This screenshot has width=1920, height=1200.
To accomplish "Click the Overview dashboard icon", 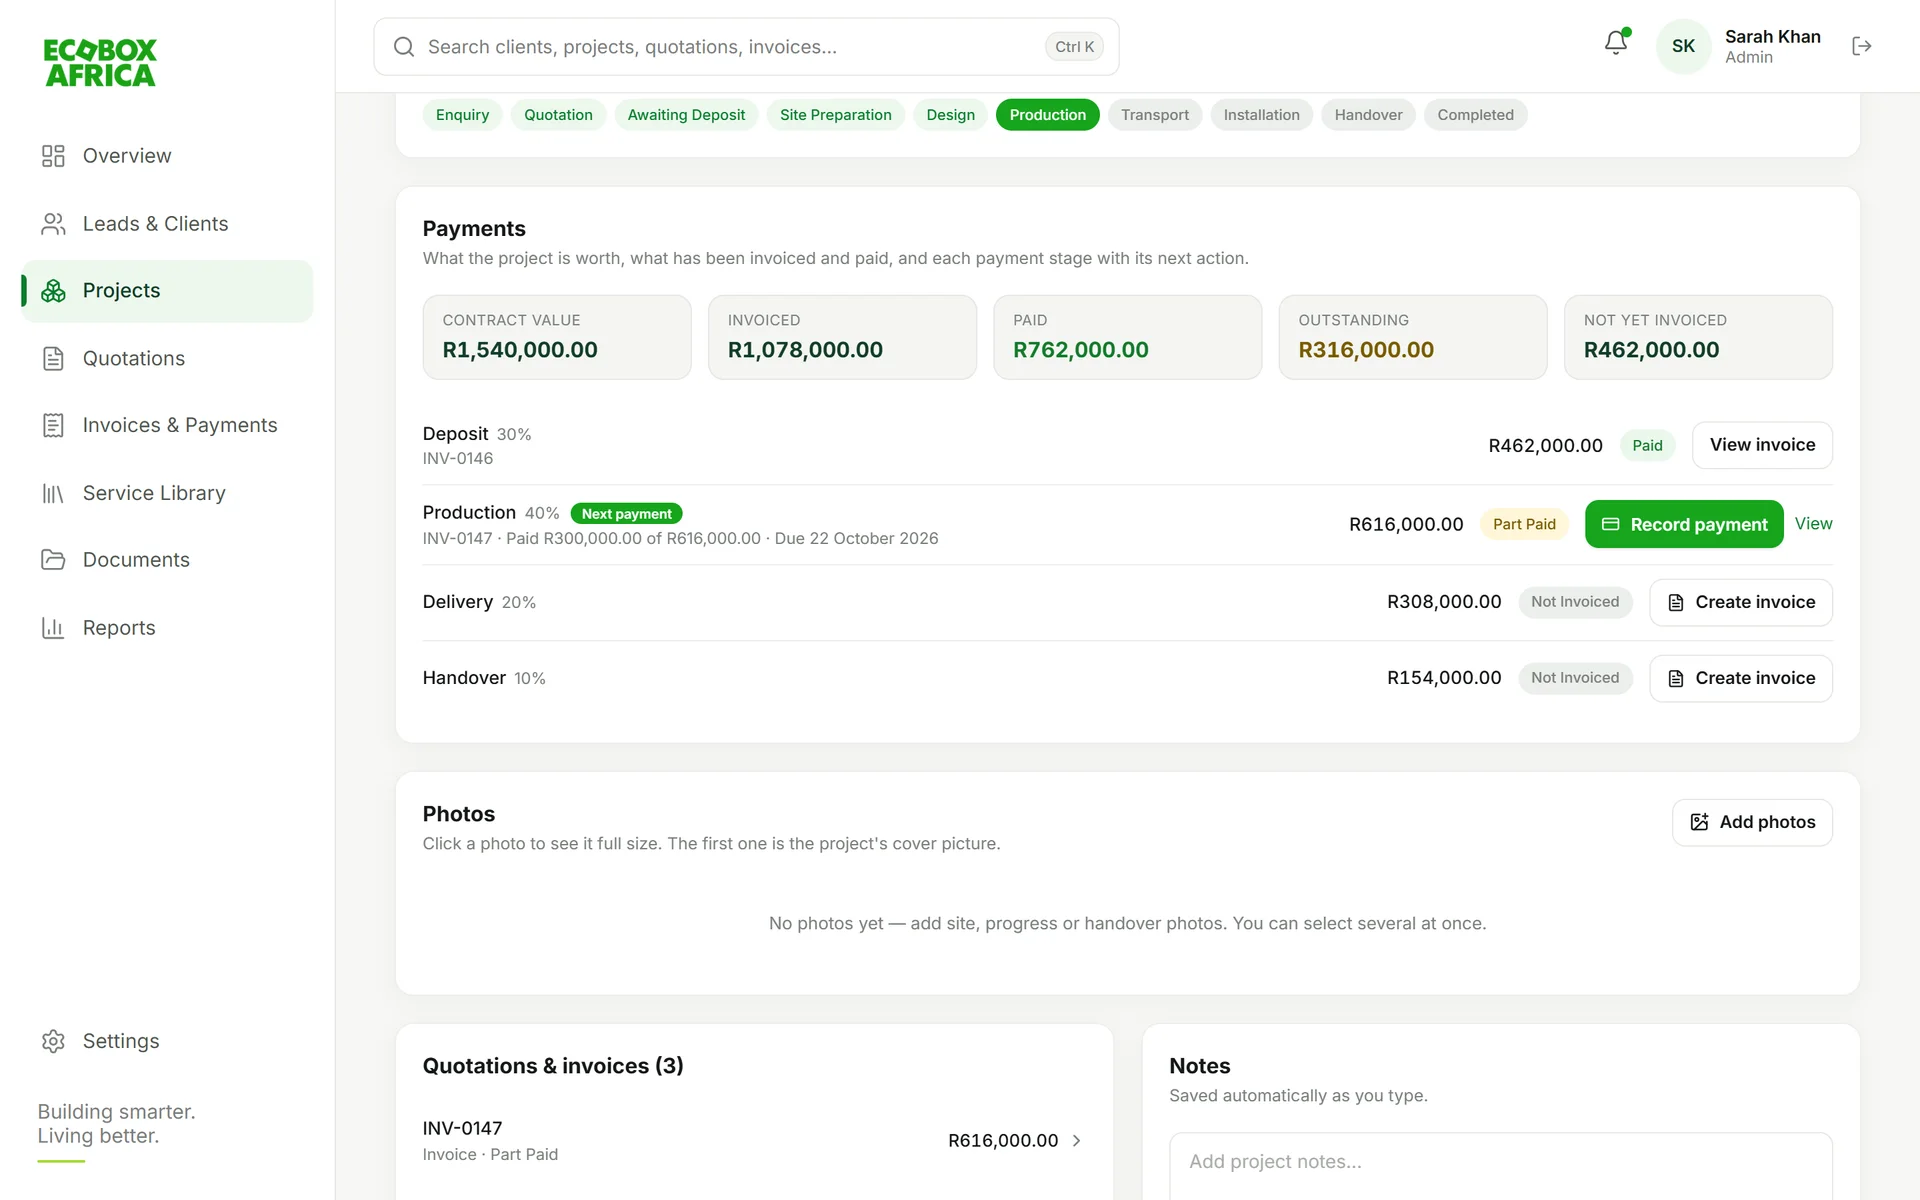I will [53, 156].
